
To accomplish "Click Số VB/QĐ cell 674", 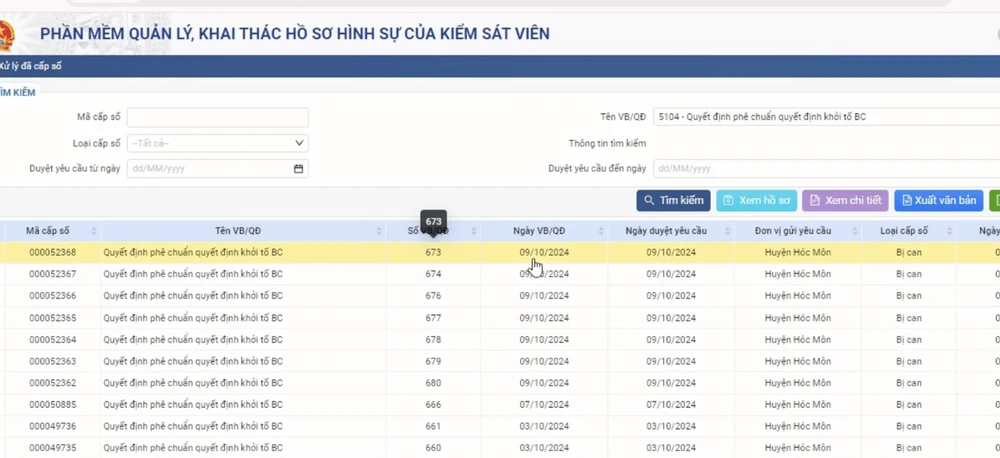I will [433, 274].
